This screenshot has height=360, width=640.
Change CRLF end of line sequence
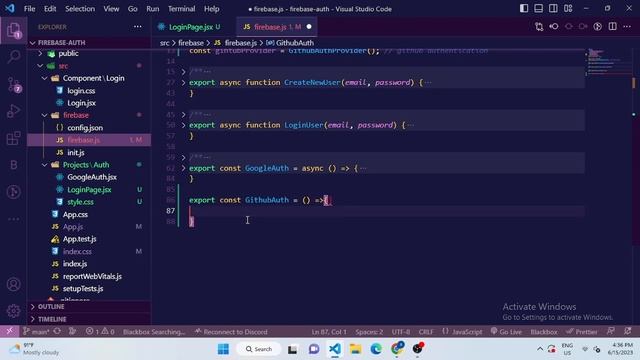pyautogui.click(x=426, y=331)
